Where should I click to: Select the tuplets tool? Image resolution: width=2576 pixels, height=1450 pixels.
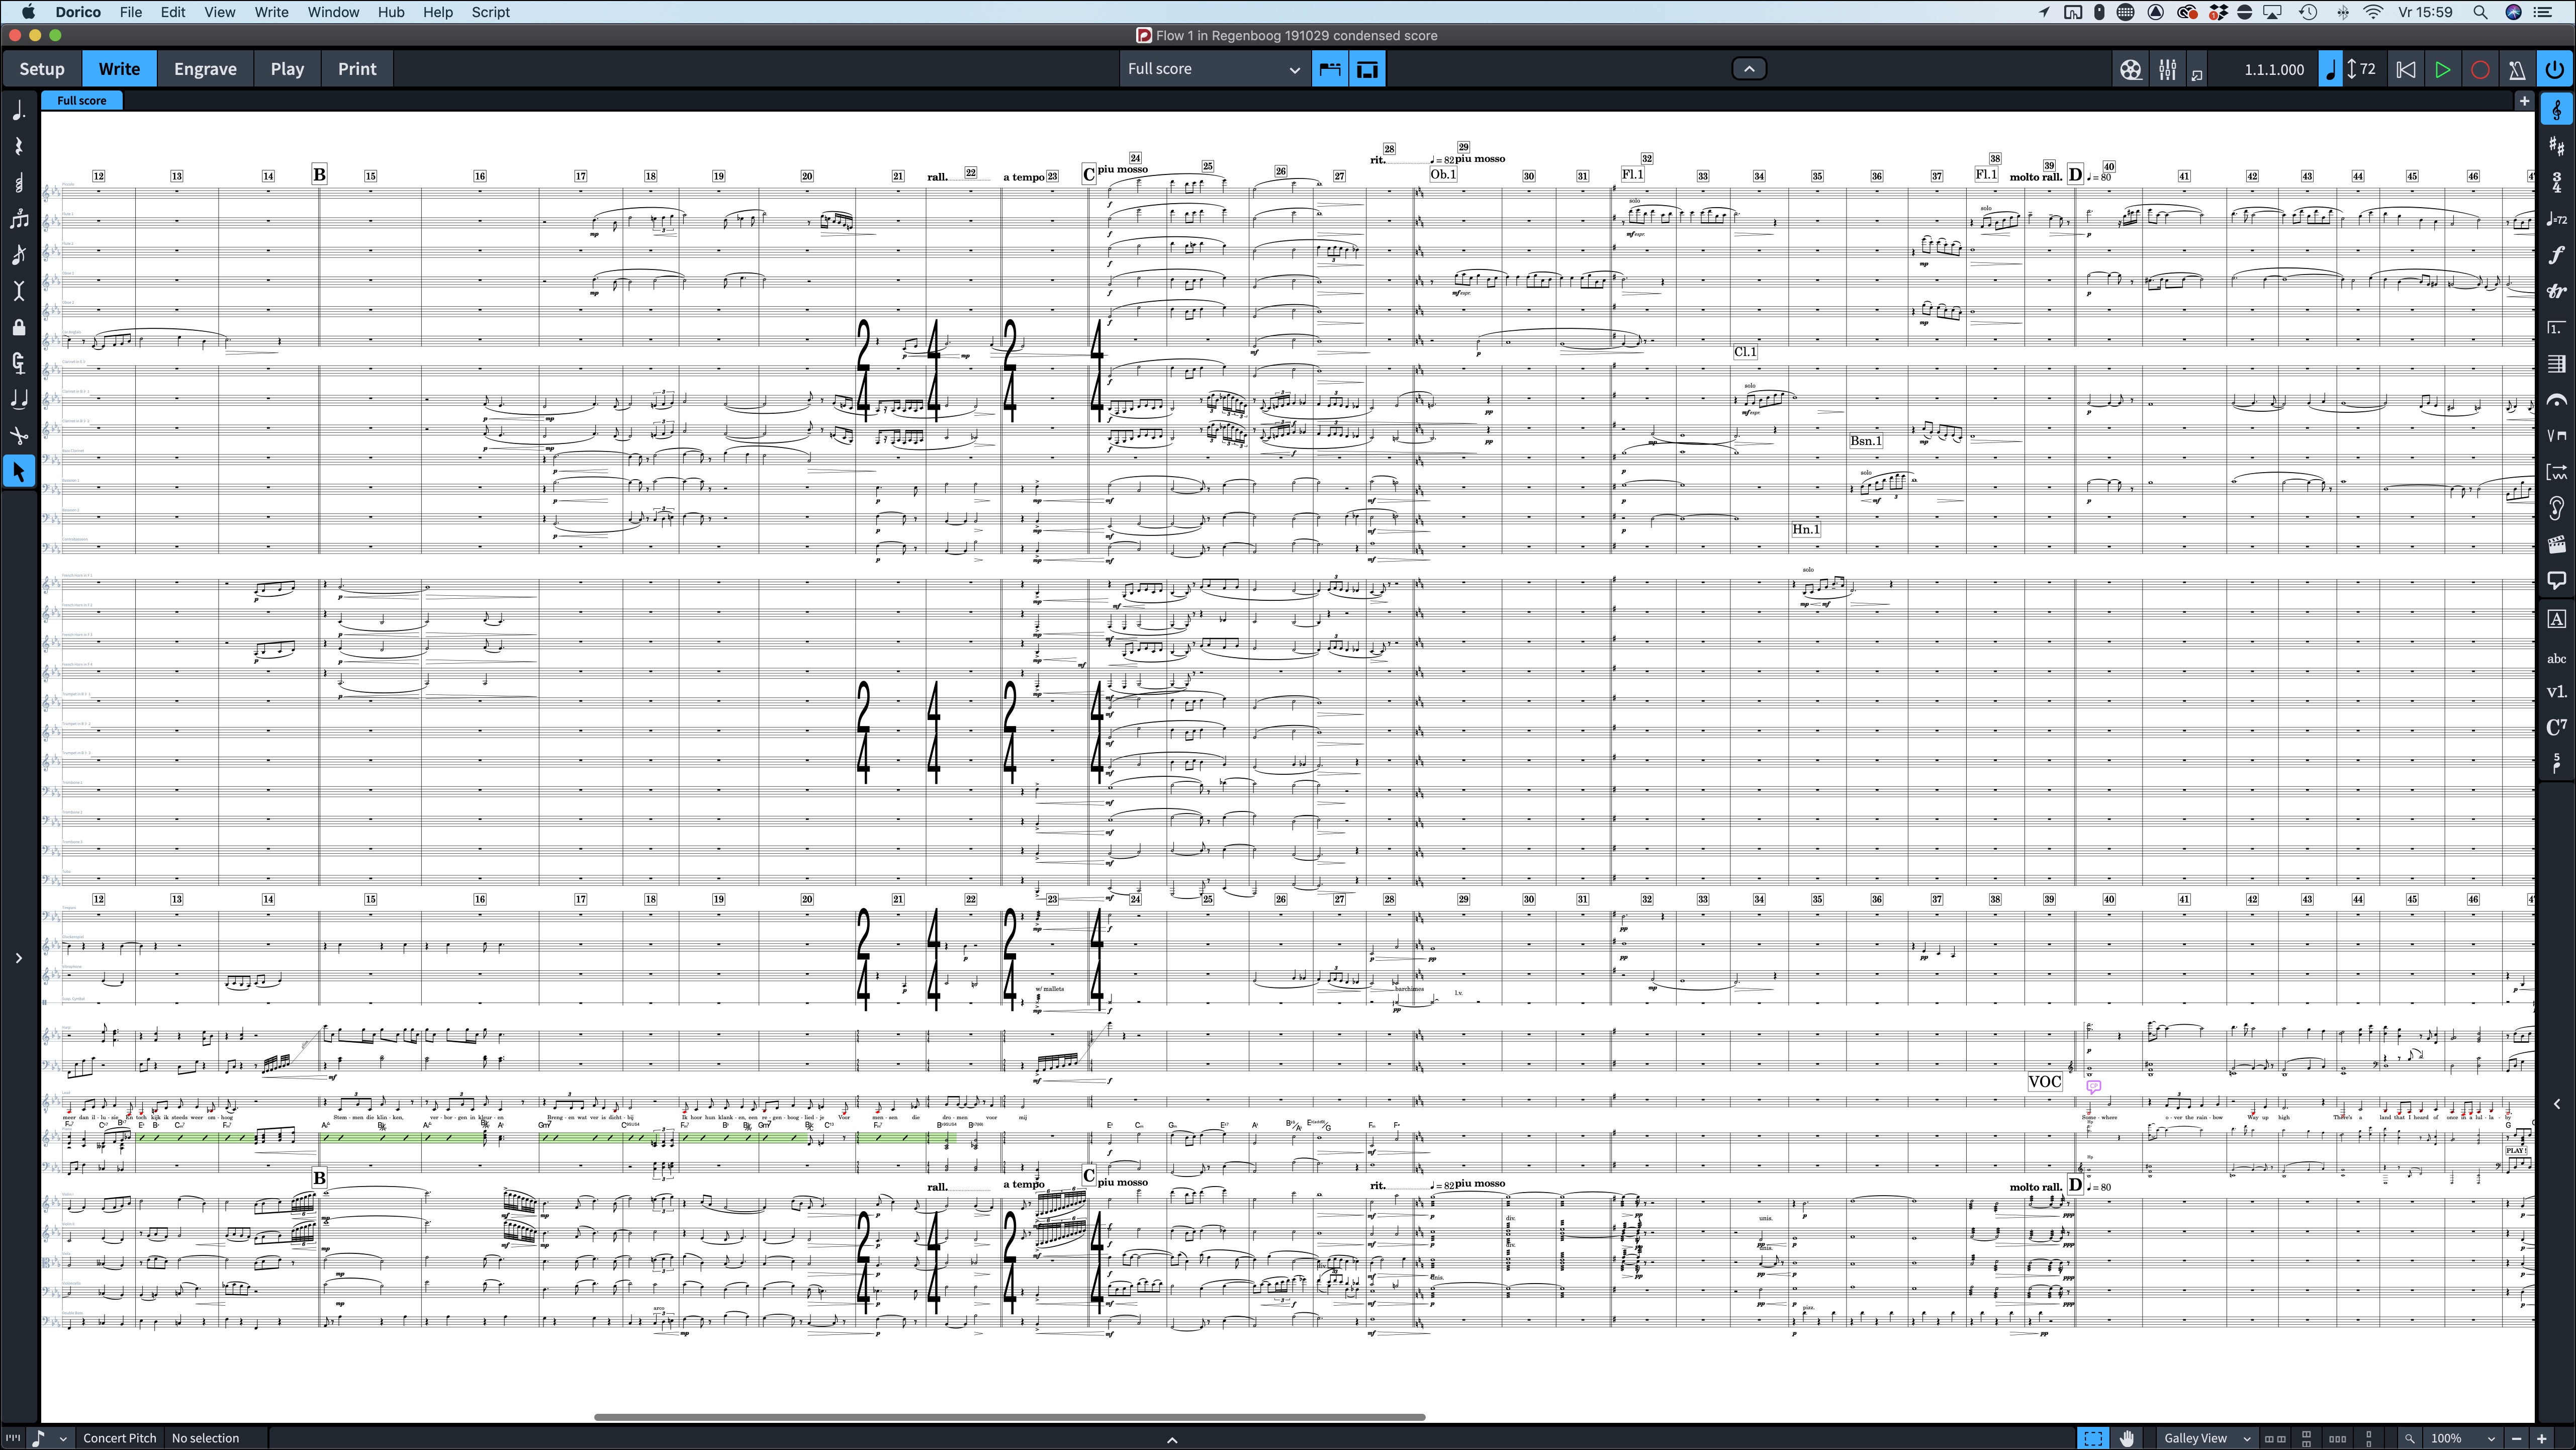[x=19, y=219]
